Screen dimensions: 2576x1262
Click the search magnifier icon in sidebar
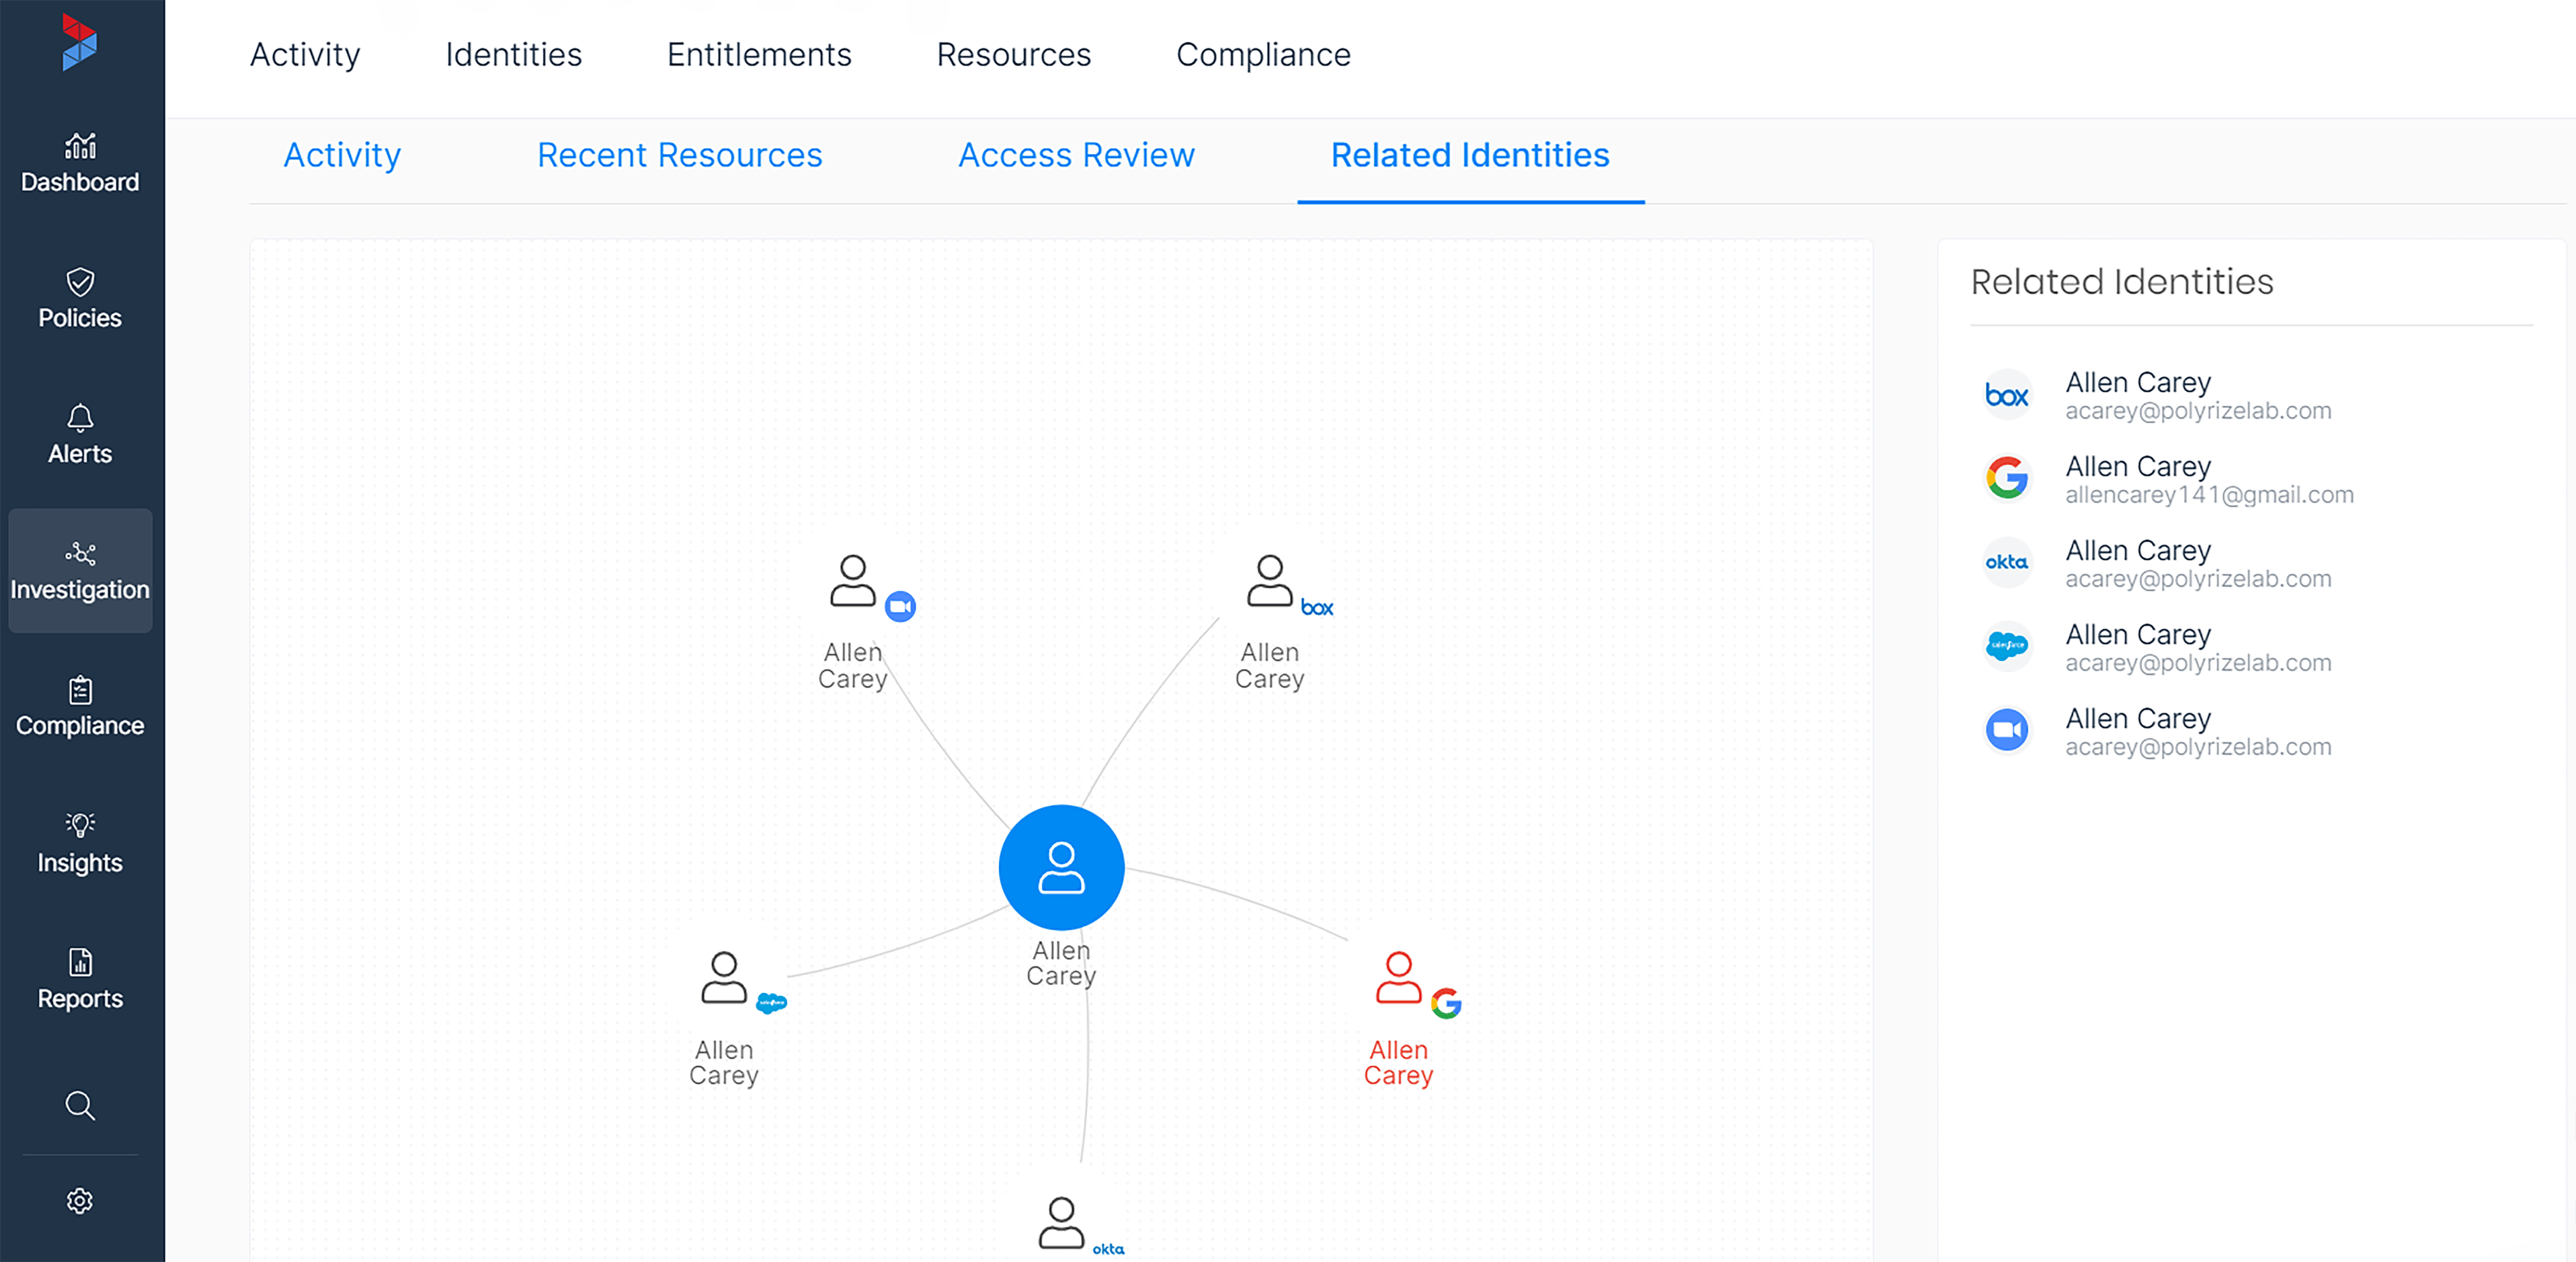tap(80, 1106)
